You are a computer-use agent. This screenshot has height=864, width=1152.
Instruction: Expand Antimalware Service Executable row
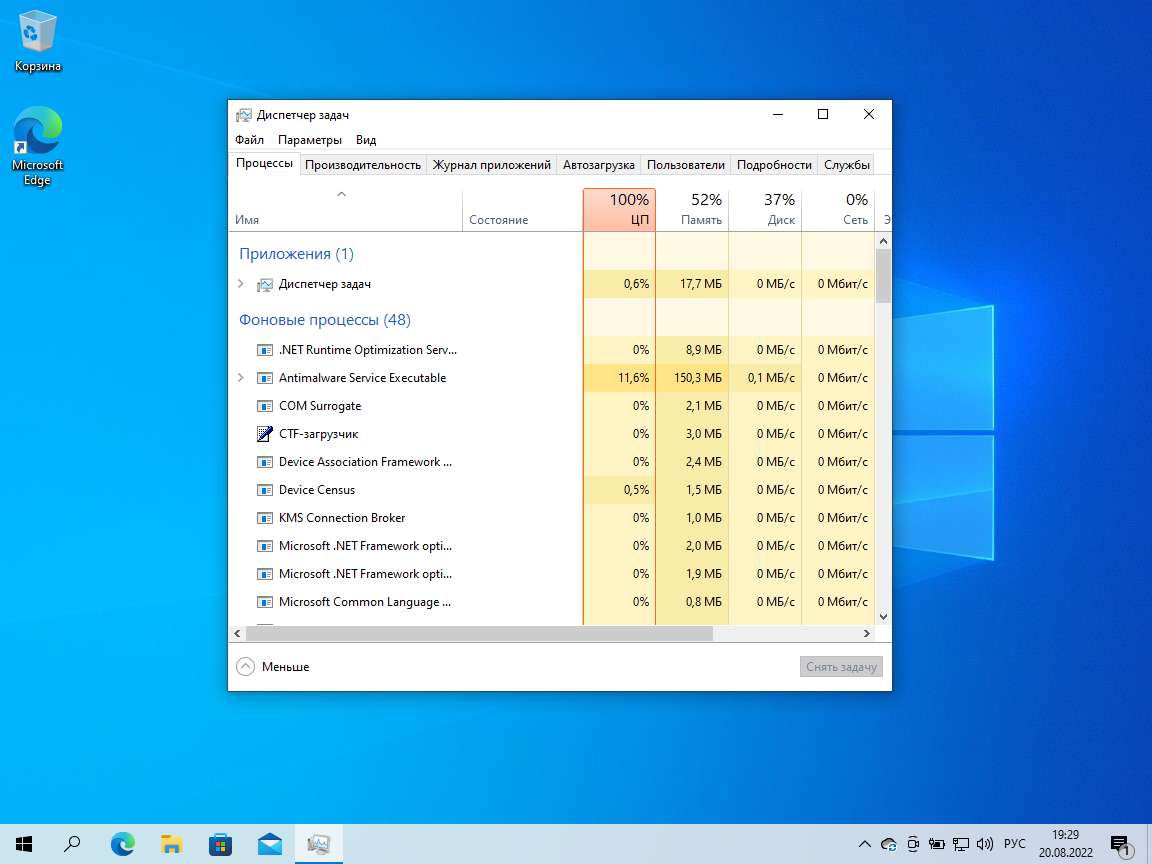[240, 378]
